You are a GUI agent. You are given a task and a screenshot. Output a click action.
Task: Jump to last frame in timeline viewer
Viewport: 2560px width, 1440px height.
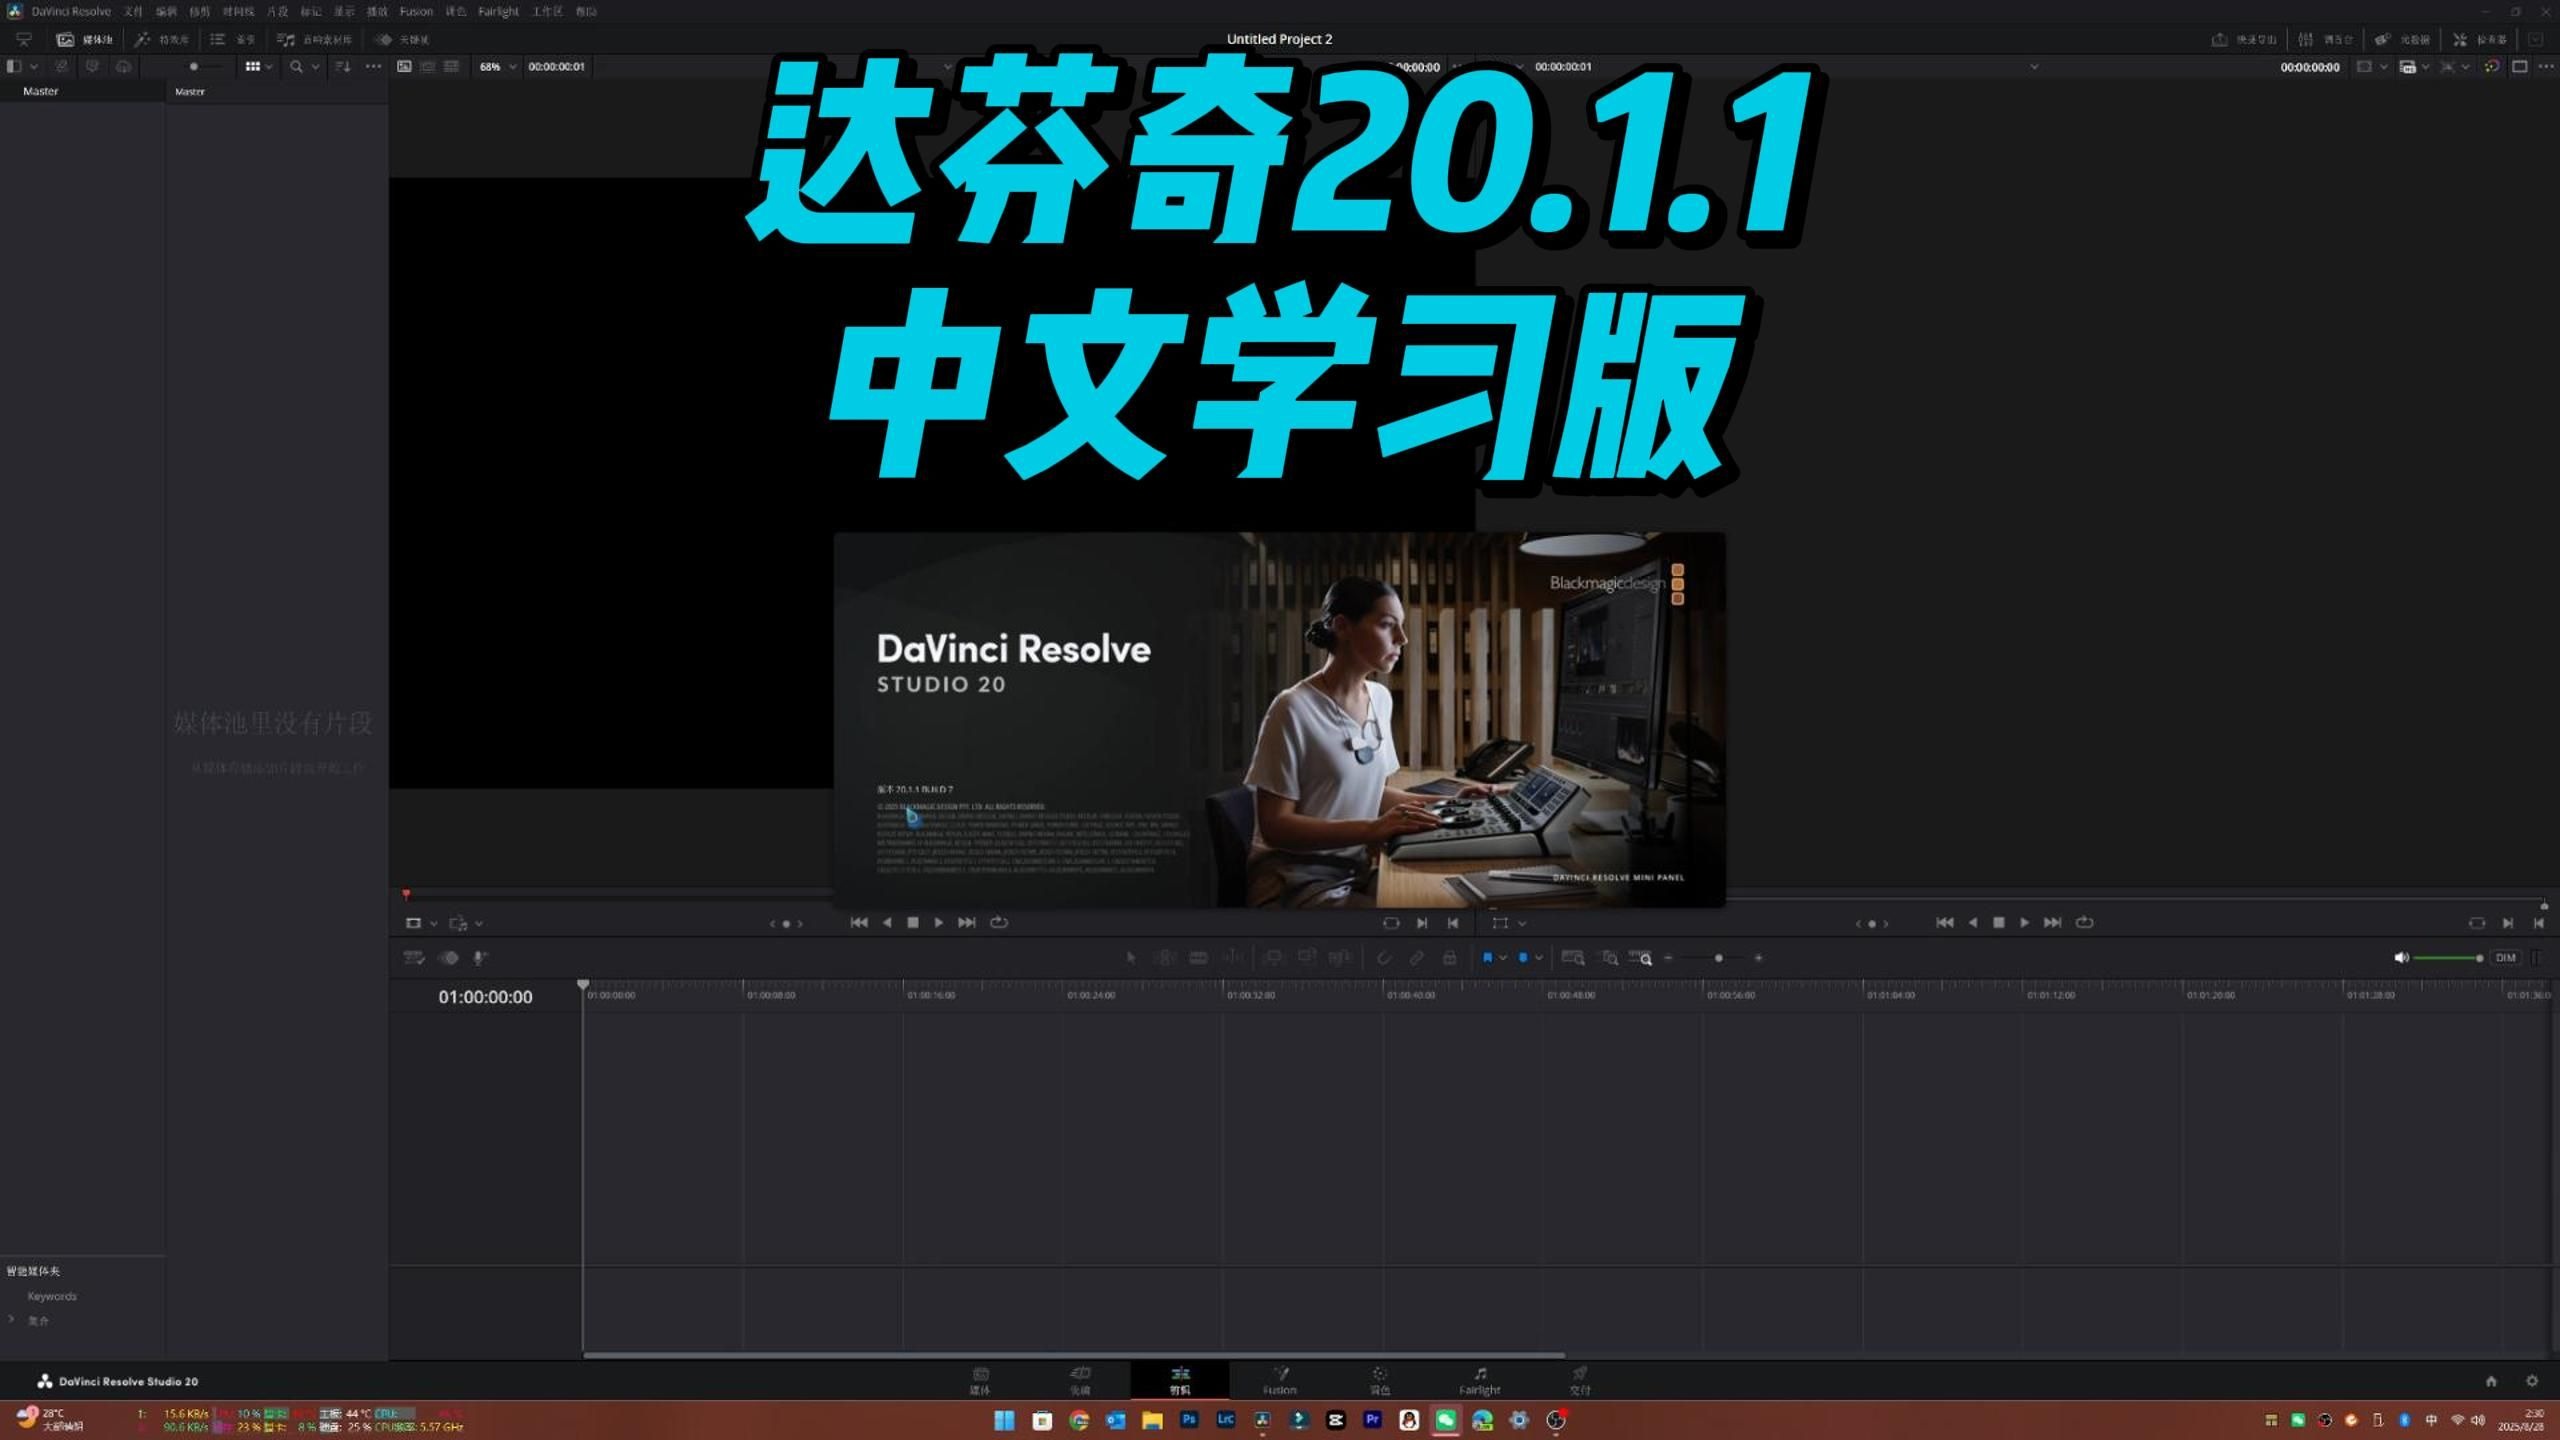click(x=2052, y=922)
